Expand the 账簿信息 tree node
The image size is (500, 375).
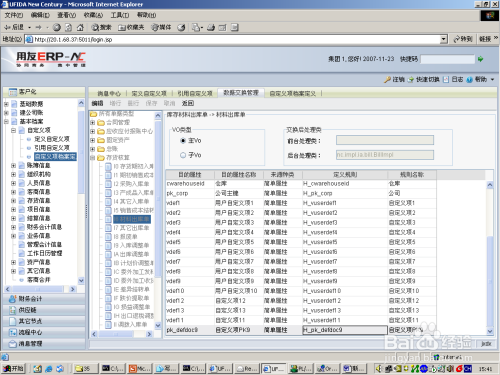[13, 165]
